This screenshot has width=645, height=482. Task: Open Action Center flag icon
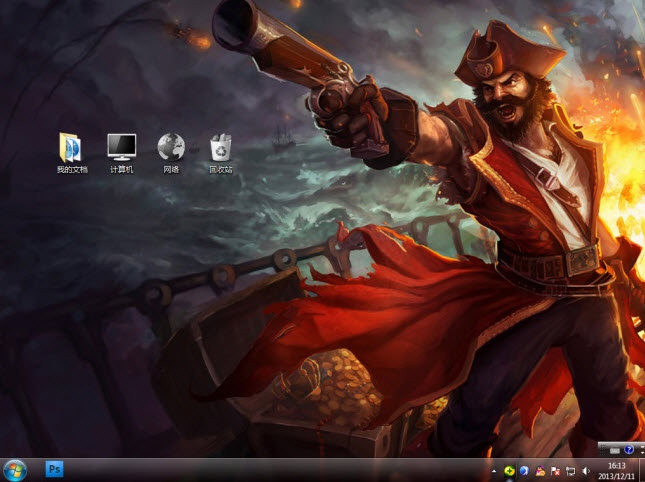(x=555, y=471)
